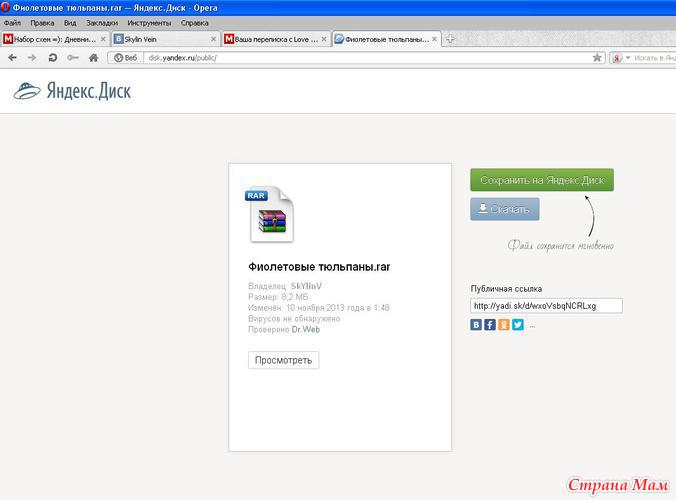
Task: Click the Размер 8,2 МБ text
Action: [x=278, y=297]
